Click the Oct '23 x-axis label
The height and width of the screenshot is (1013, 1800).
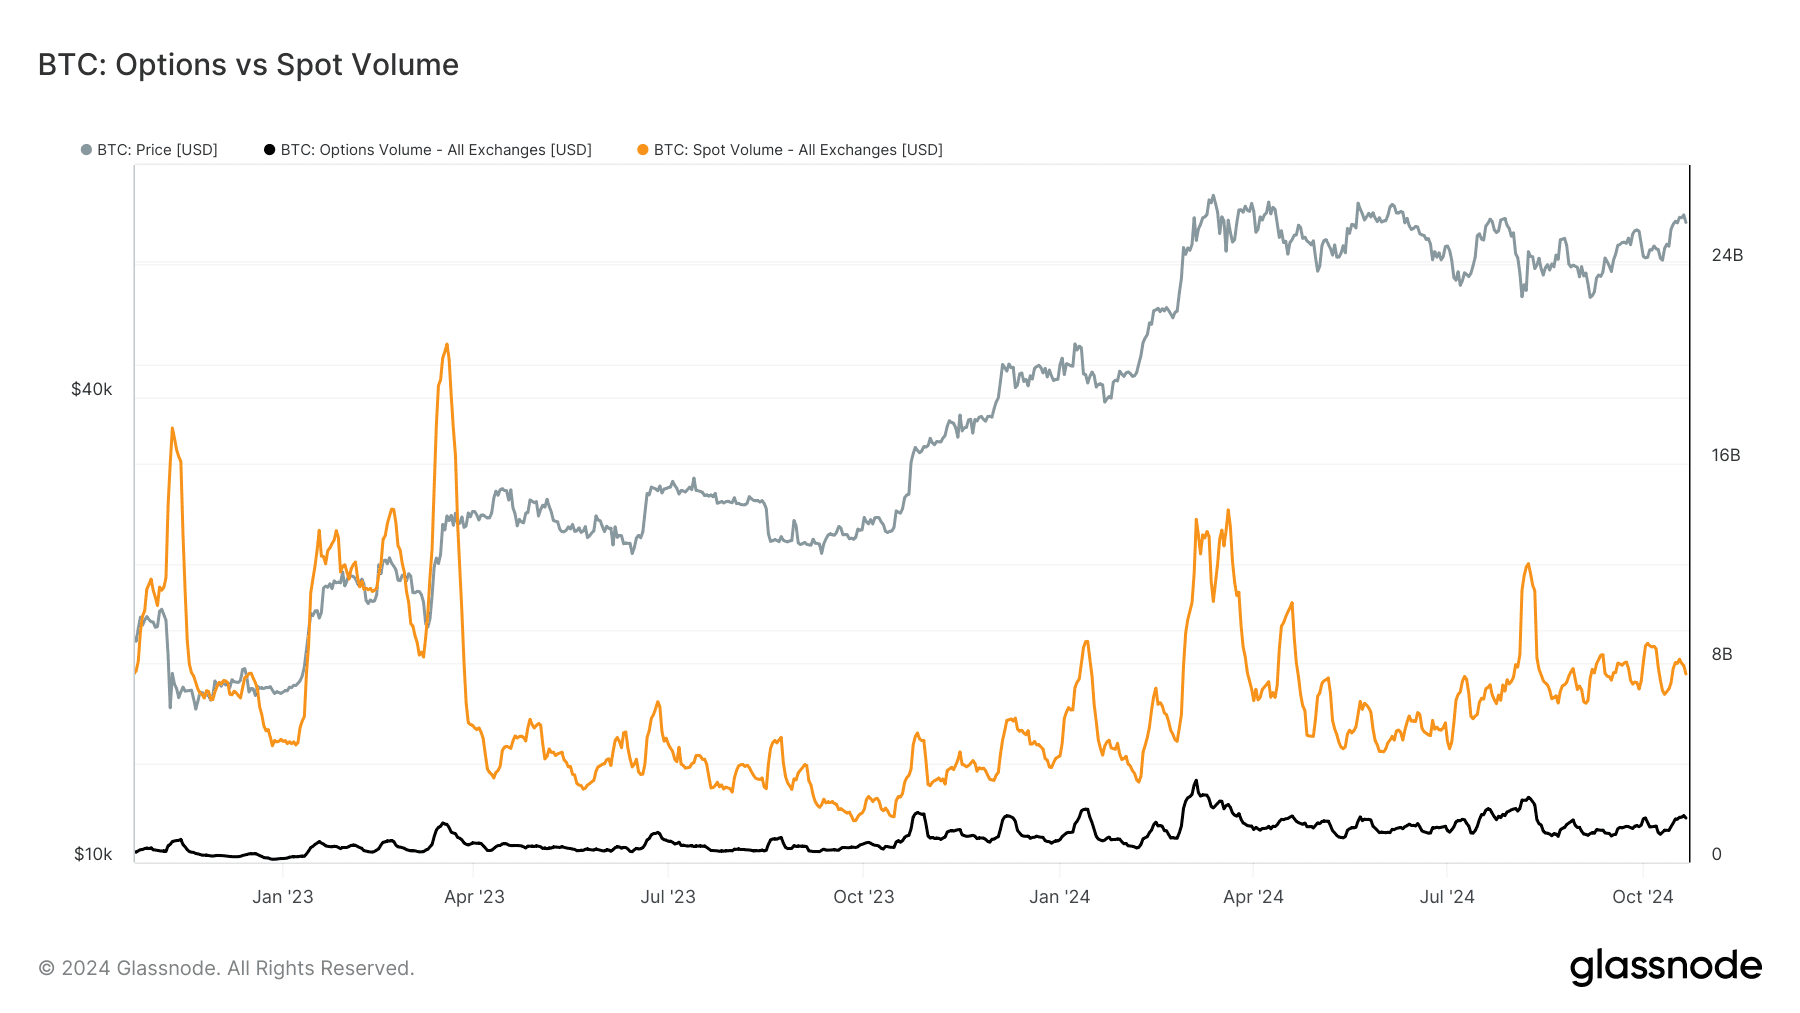pyautogui.click(x=864, y=897)
